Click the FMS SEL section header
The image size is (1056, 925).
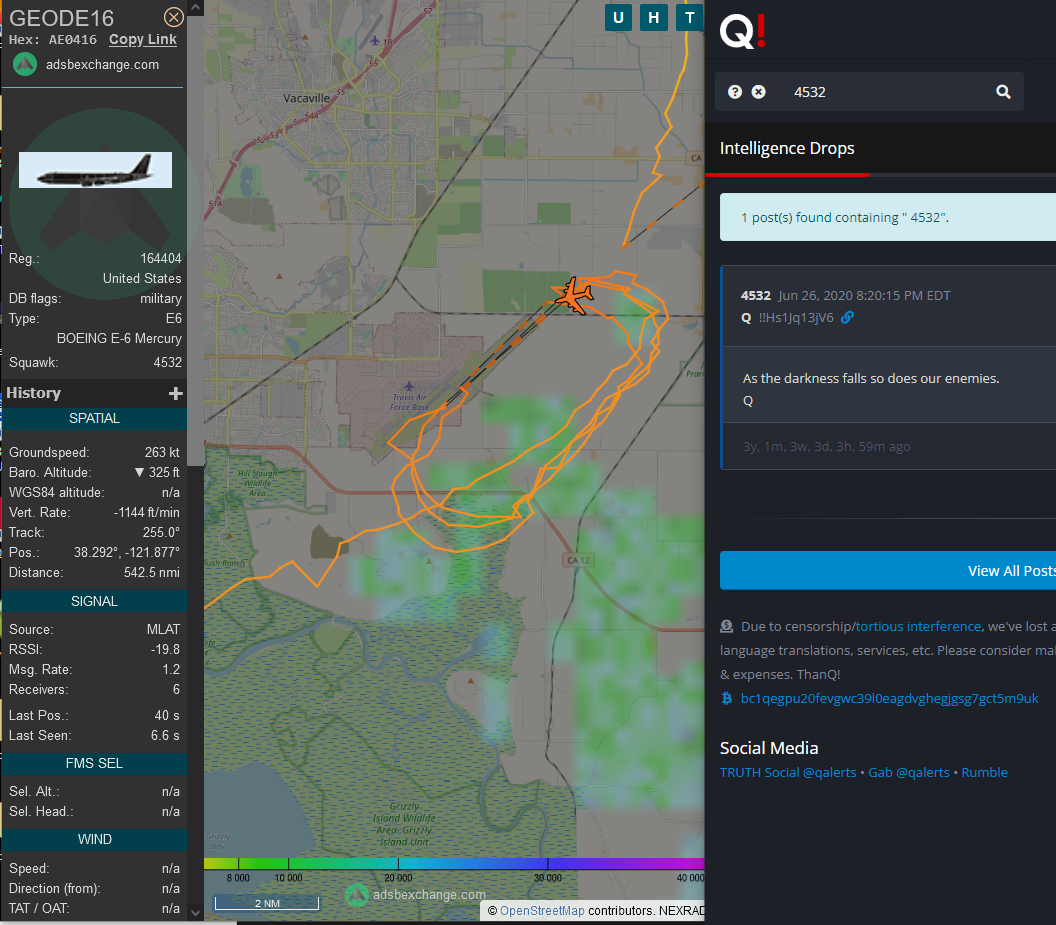(x=94, y=763)
